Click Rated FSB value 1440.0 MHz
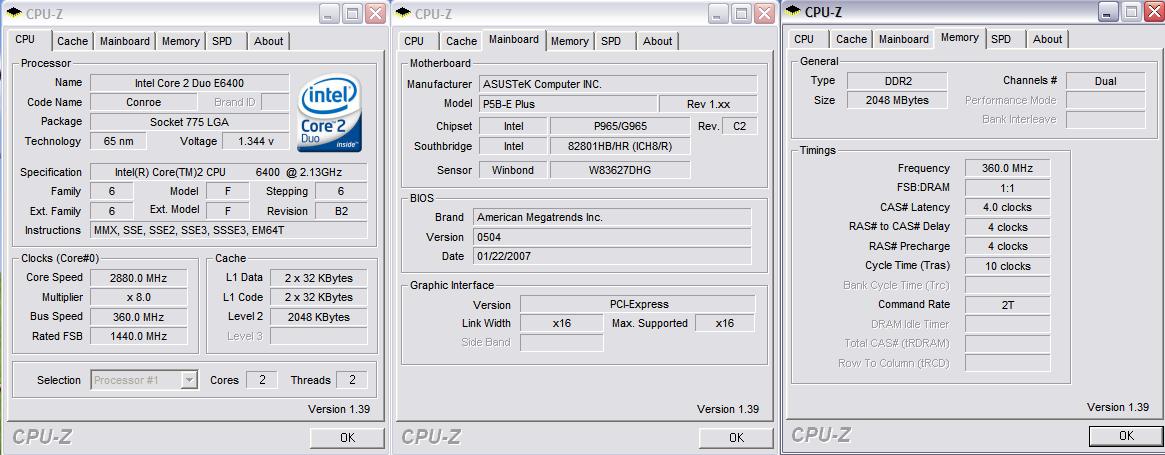The image size is (1165, 455). point(139,336)
